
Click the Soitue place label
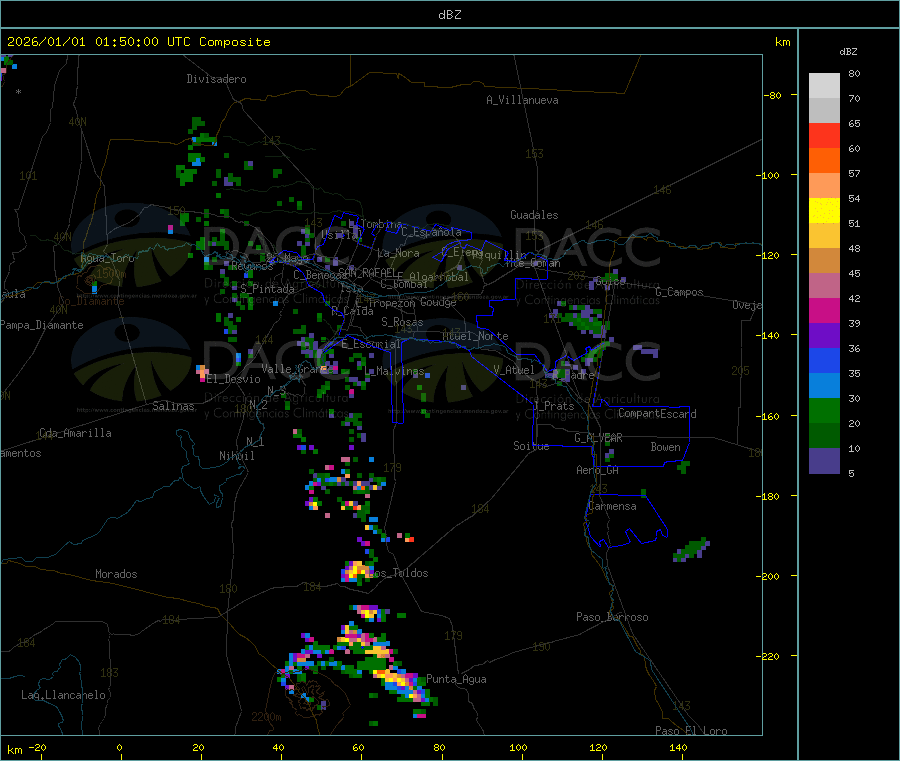[x=531, y=446]
